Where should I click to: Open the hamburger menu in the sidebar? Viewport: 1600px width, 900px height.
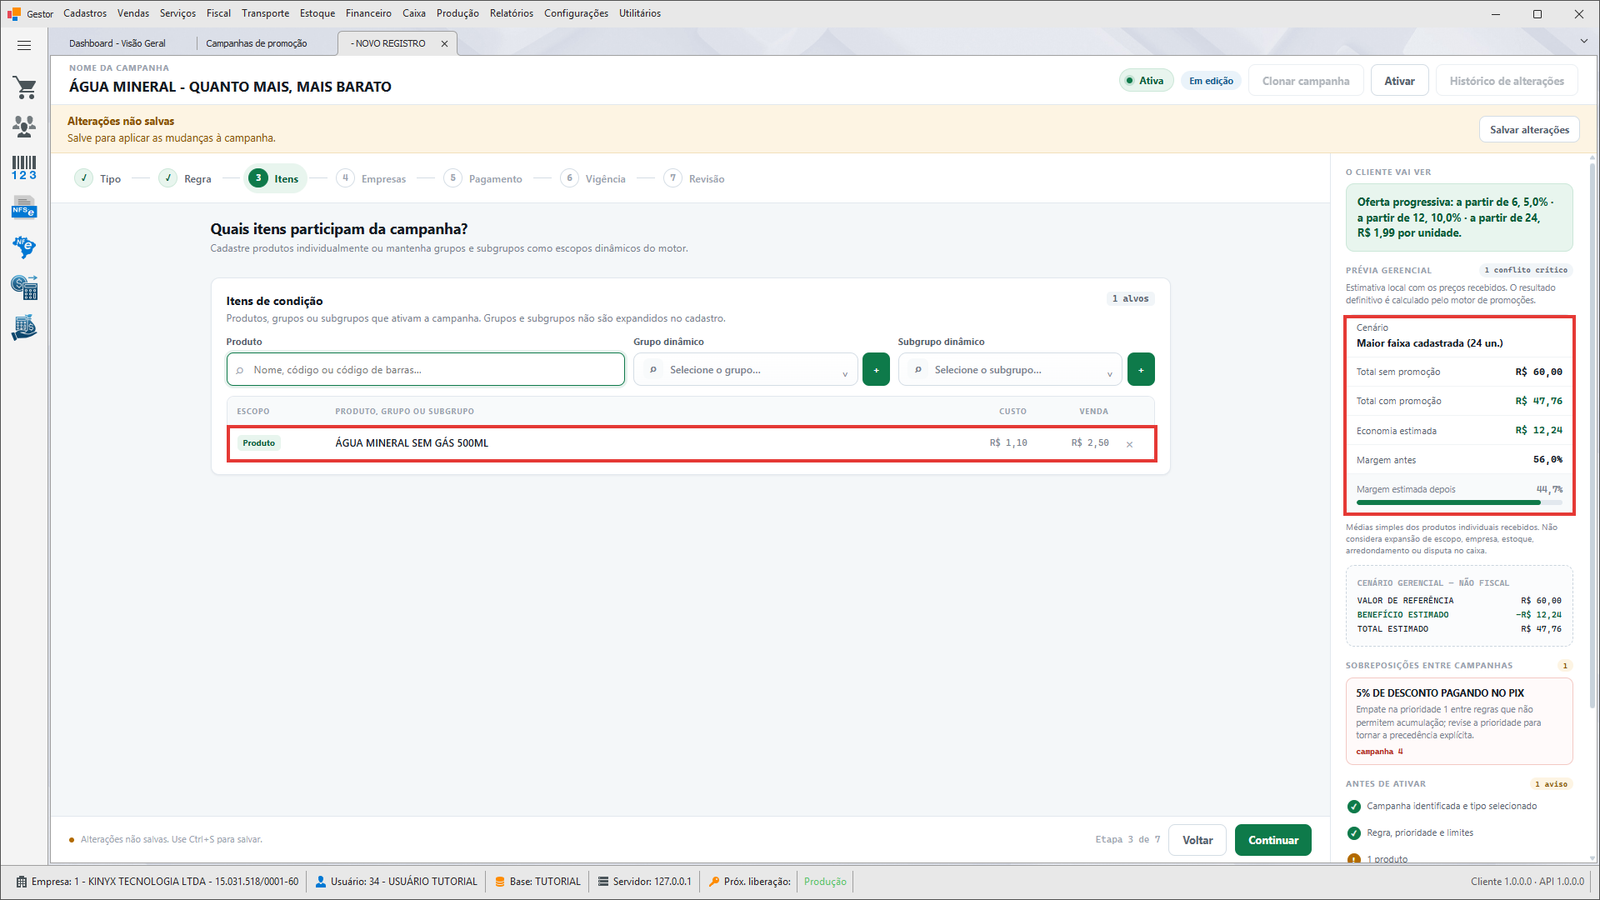click(24, 45)
